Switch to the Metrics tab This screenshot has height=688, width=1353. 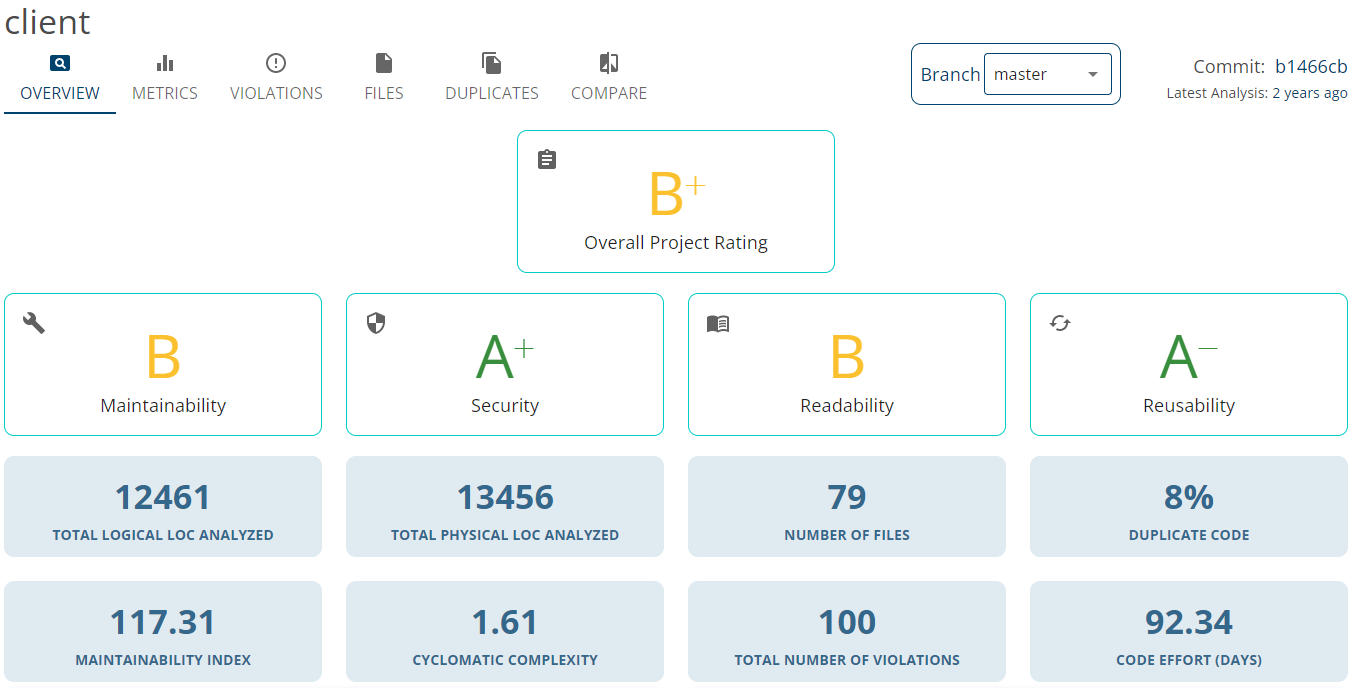[x=165, y=93]
